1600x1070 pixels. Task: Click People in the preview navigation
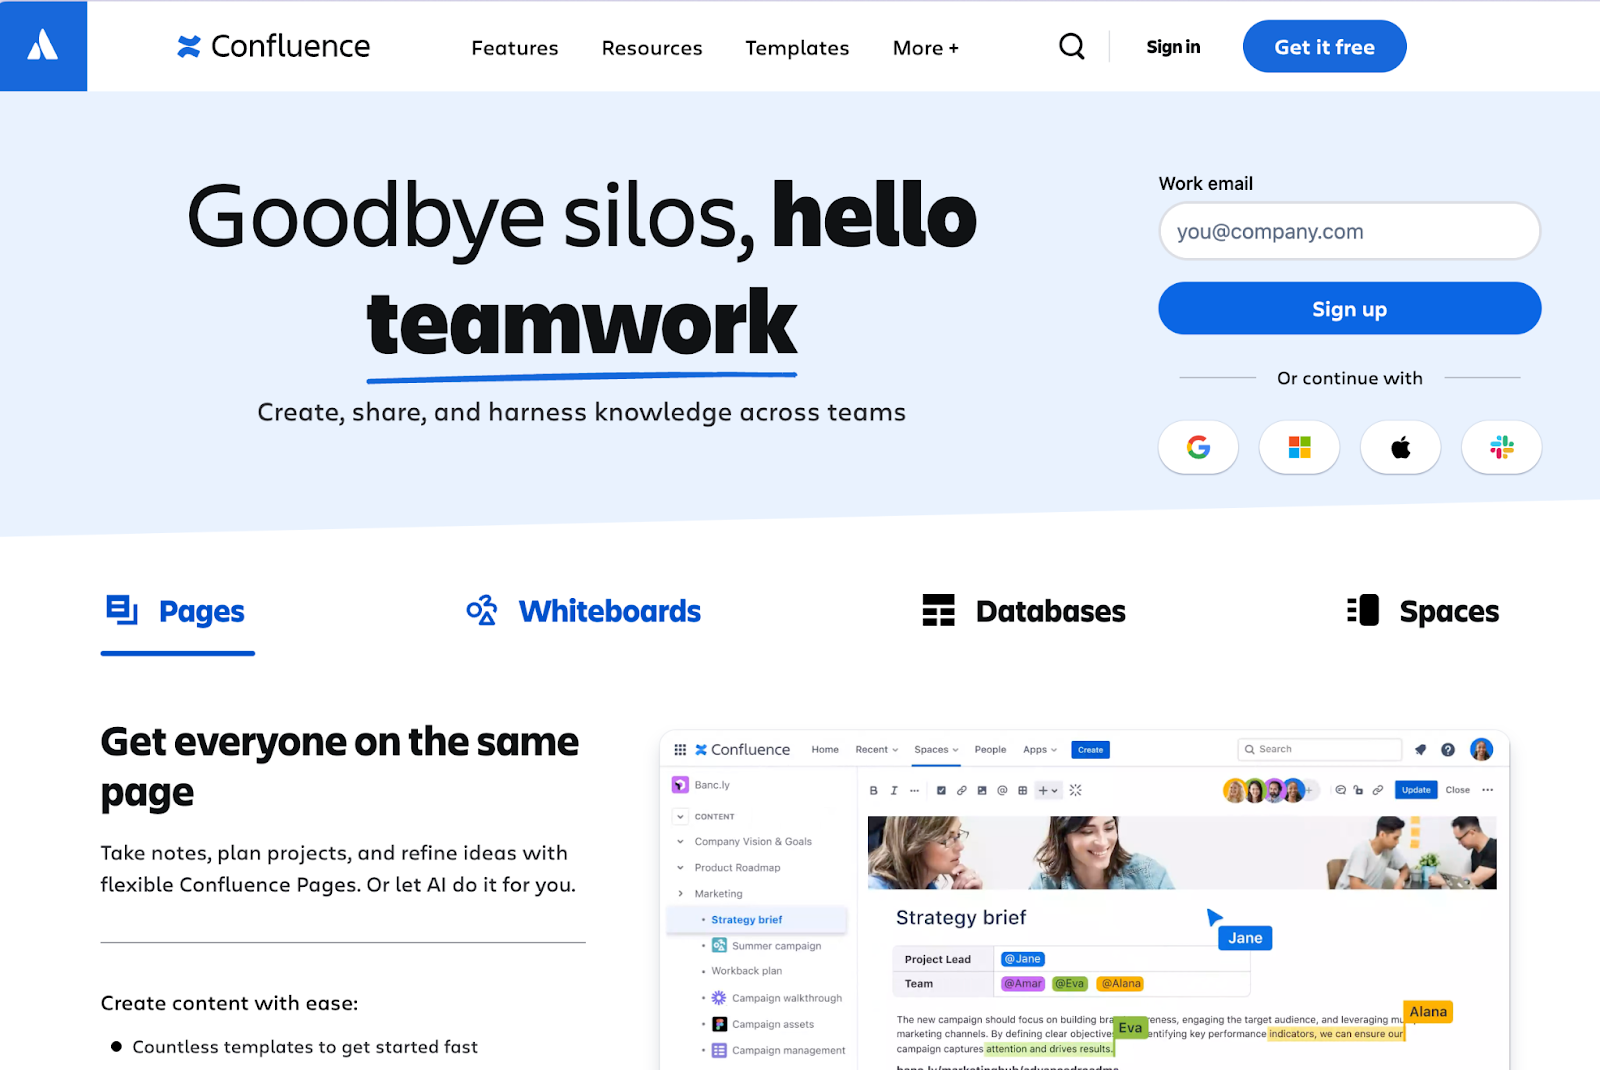(990, 749)
